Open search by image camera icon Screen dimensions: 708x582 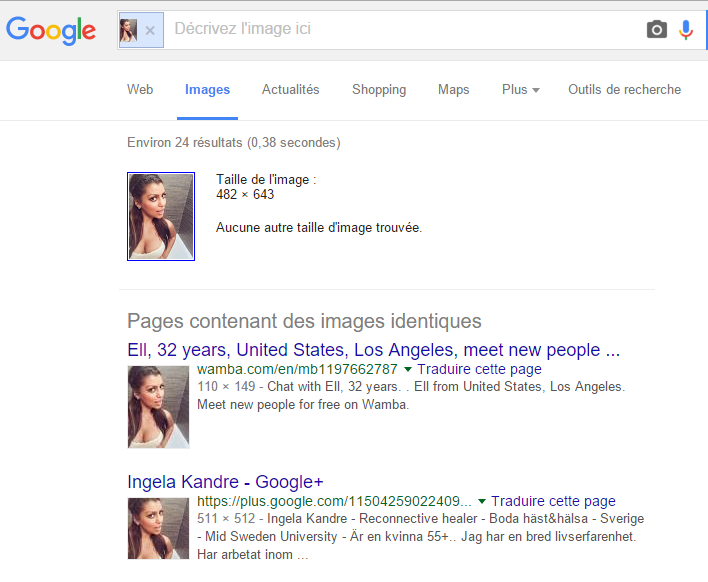657,30
